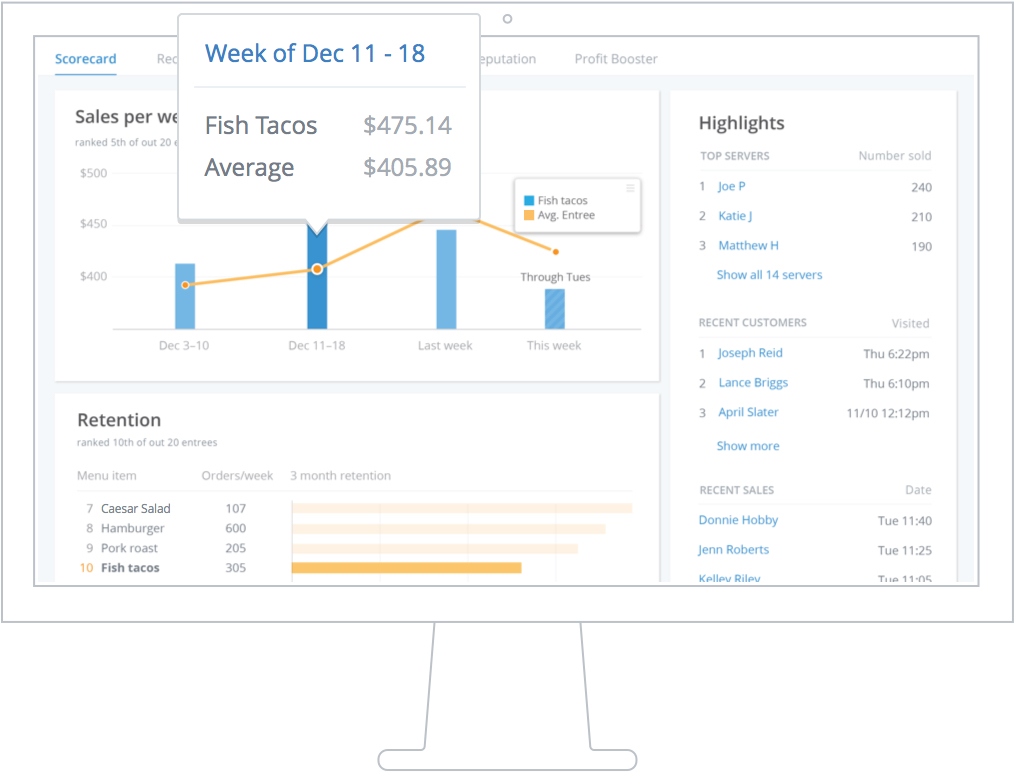The height and width of the screenshot is (772, 1014).
Task: Expand recent customers with Show more
Action: point(747,446)
